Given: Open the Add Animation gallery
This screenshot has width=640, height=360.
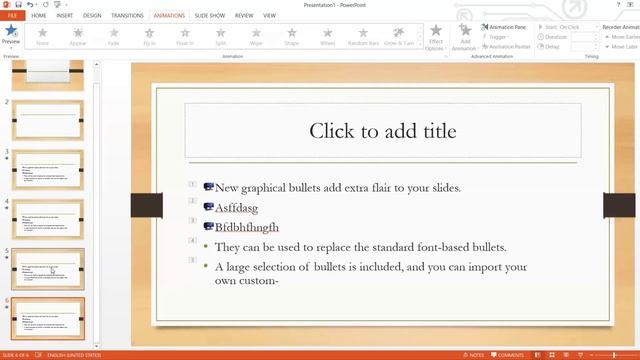Looking at the screenshot, I should tap(465, 37).
